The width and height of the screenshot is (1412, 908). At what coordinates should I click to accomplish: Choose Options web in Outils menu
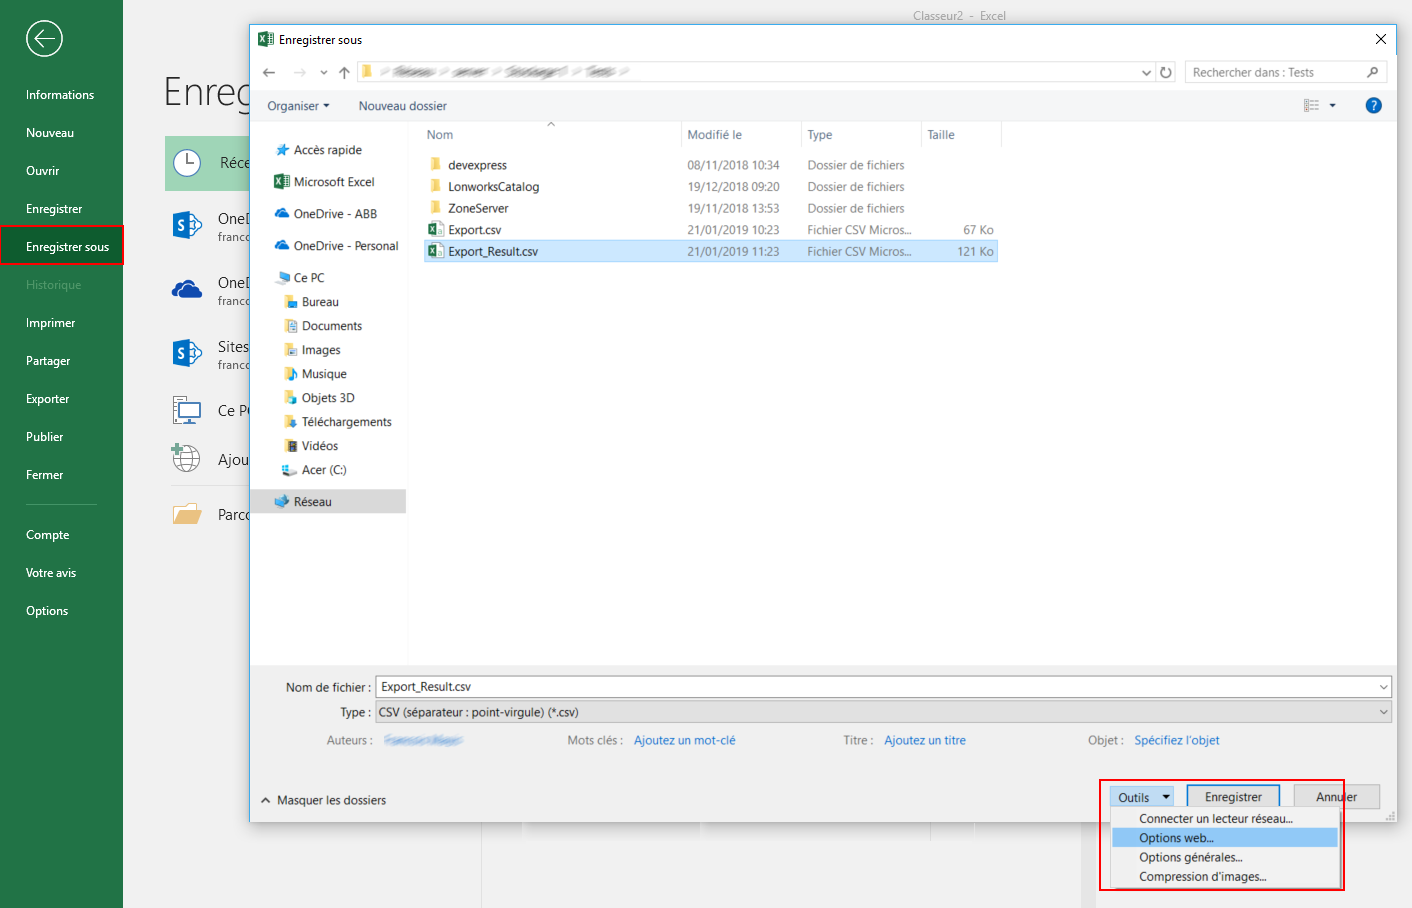[1225, 838]
